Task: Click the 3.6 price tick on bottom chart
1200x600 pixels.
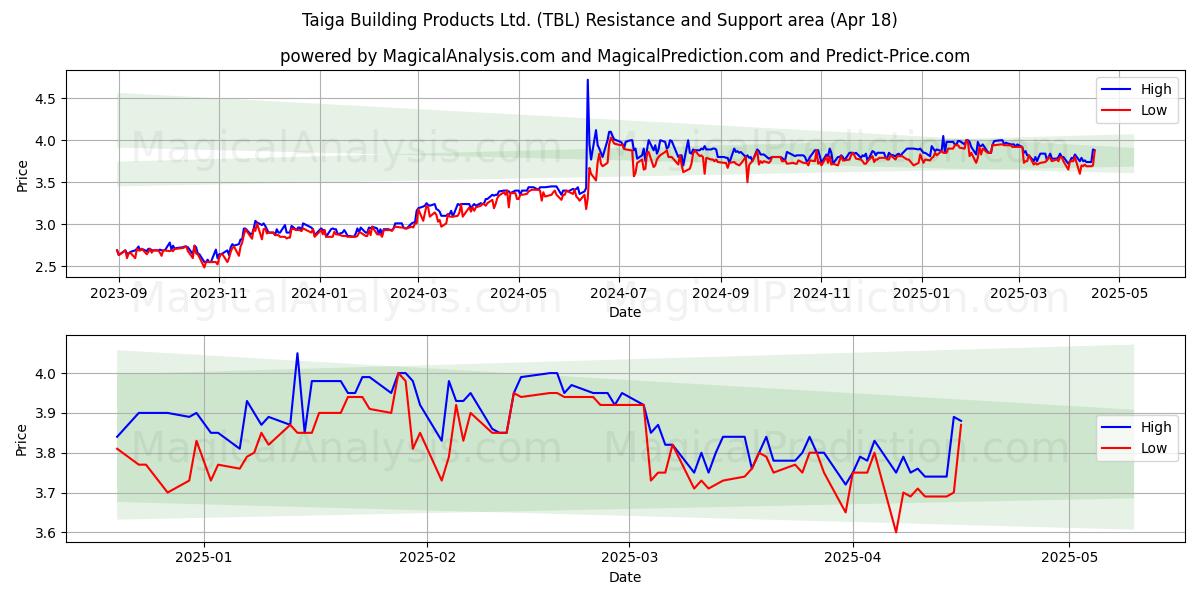Action: 48,533
